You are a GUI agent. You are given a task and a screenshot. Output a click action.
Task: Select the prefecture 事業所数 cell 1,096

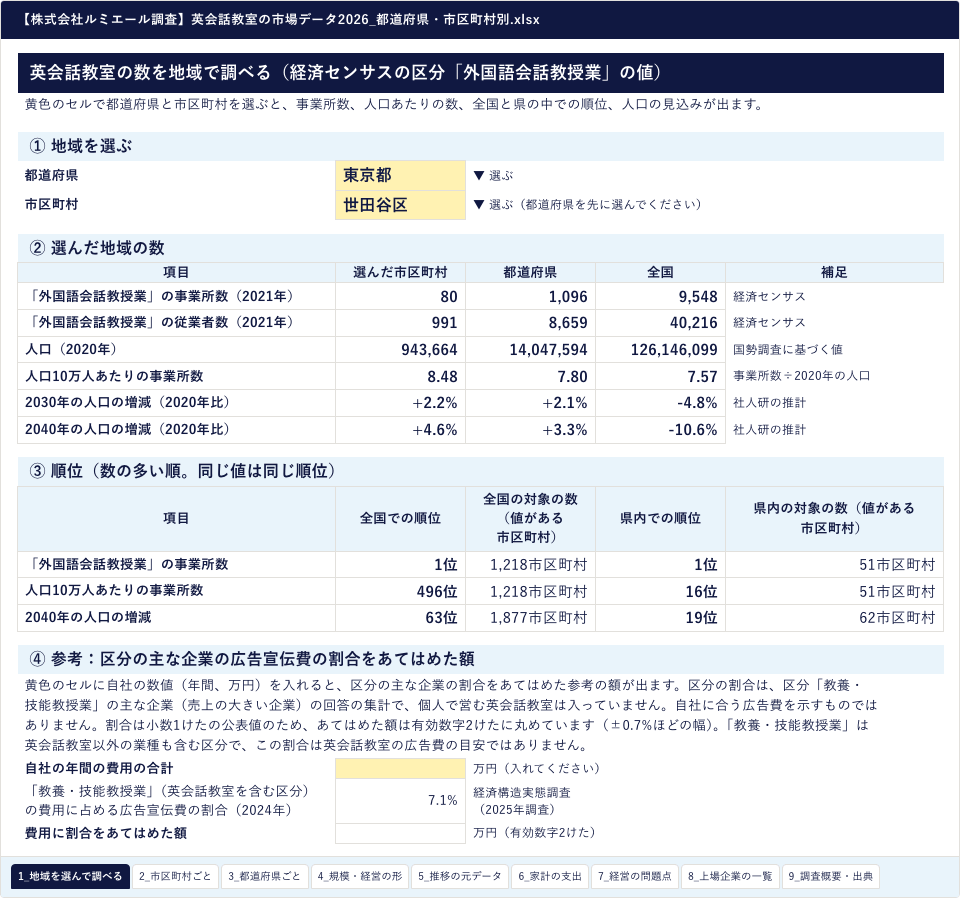(530, 296)
